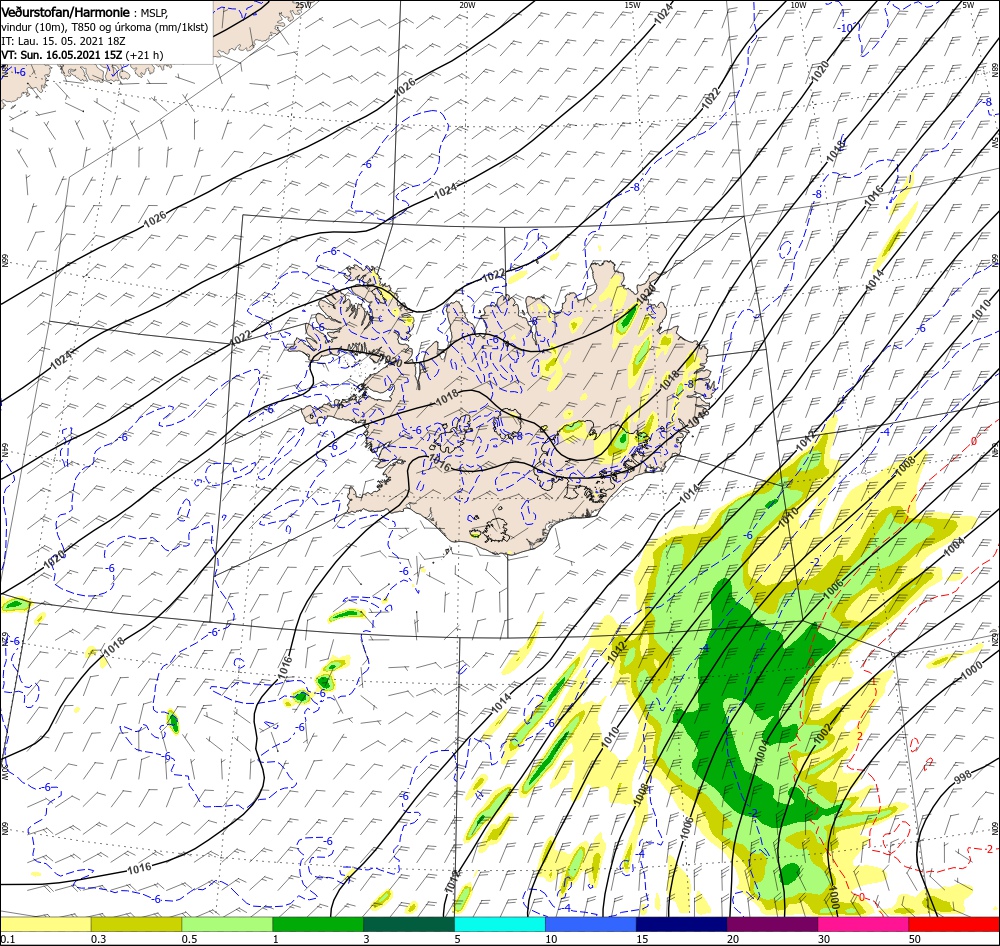Click the '5W' longitude label

[968, 5]
